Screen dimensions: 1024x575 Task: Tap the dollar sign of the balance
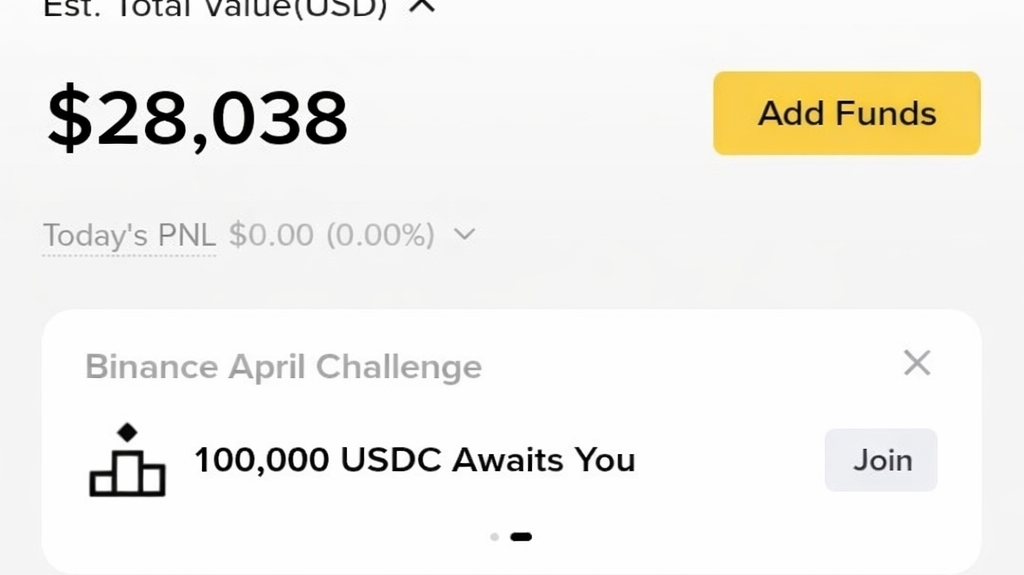click(68, 118)
